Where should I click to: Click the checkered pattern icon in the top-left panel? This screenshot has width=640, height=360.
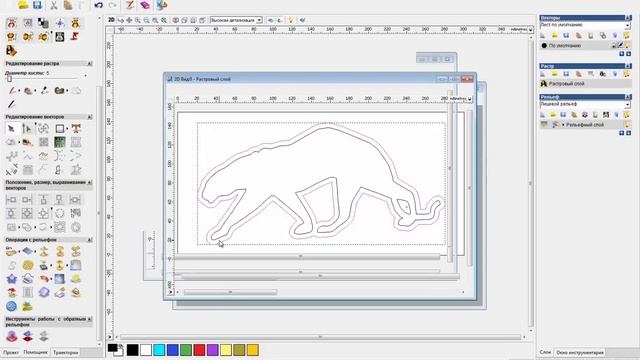point(43,23)
